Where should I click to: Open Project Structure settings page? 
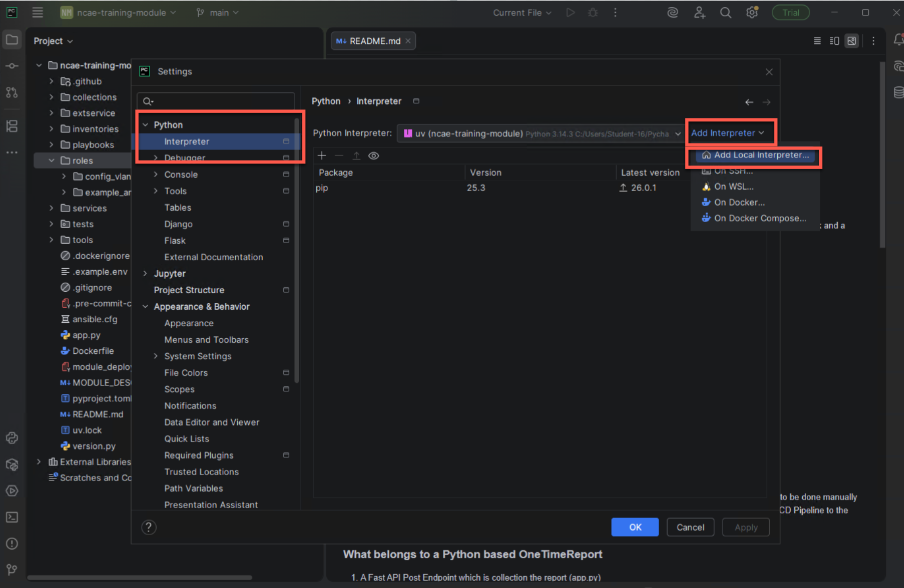click(x=189, y=290)
